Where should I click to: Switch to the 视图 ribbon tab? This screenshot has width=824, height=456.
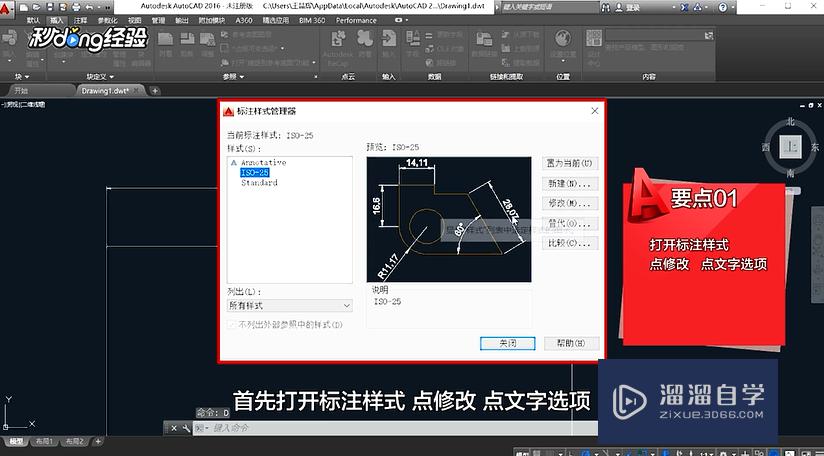click(135, 20)
